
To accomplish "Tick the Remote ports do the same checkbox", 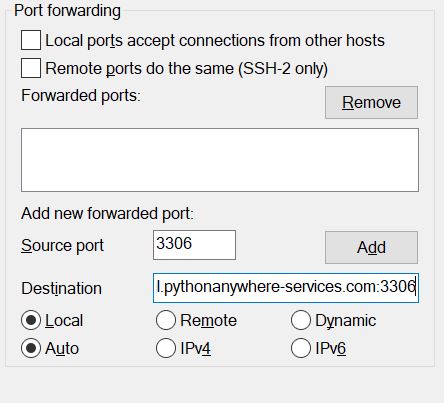I will (31, 68).
